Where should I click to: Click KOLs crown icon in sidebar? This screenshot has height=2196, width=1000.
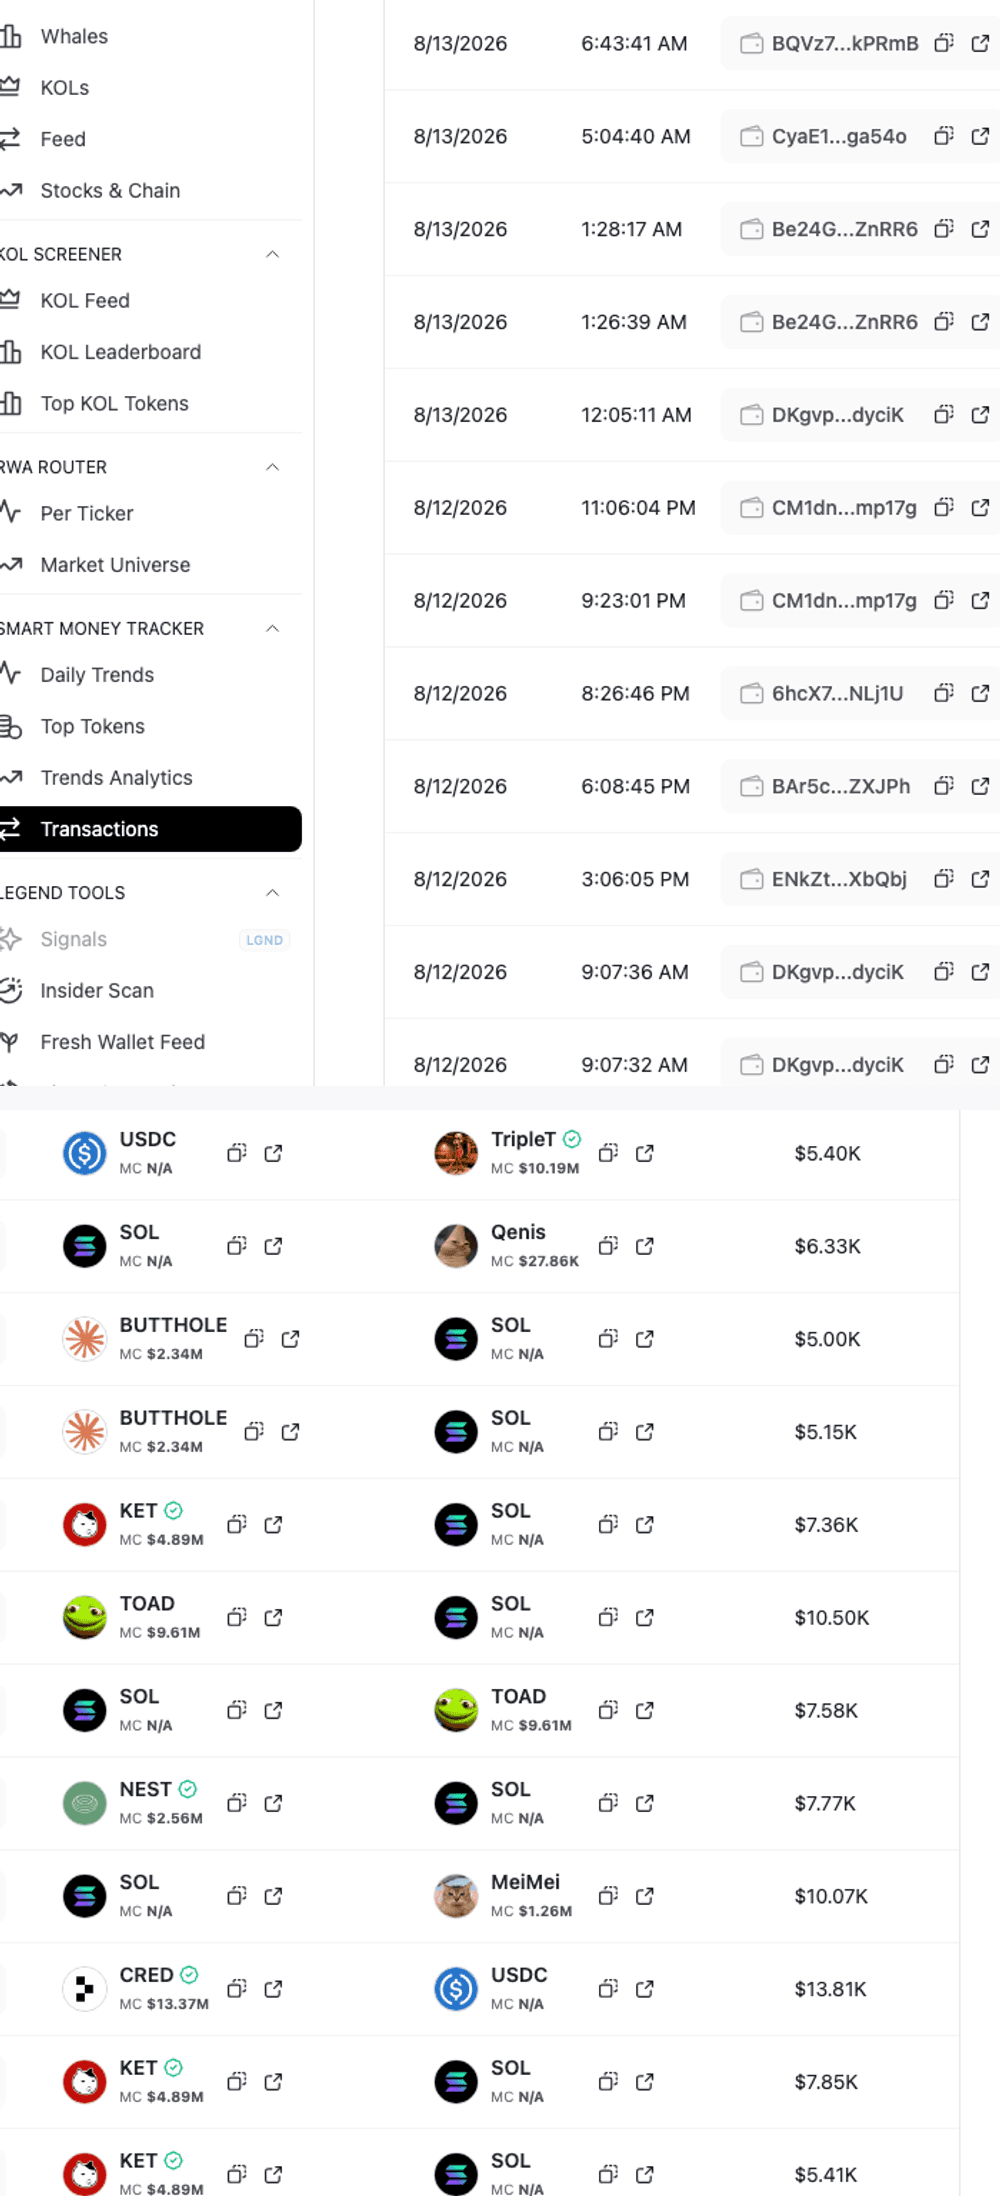(10, 87)
